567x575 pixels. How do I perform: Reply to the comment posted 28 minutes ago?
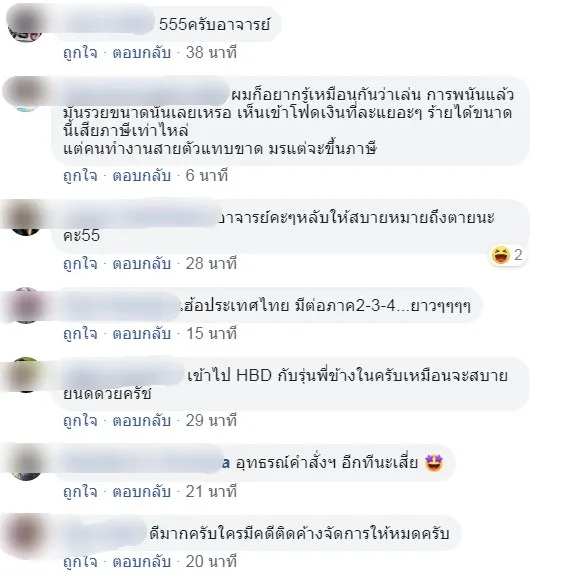(142, 264)
